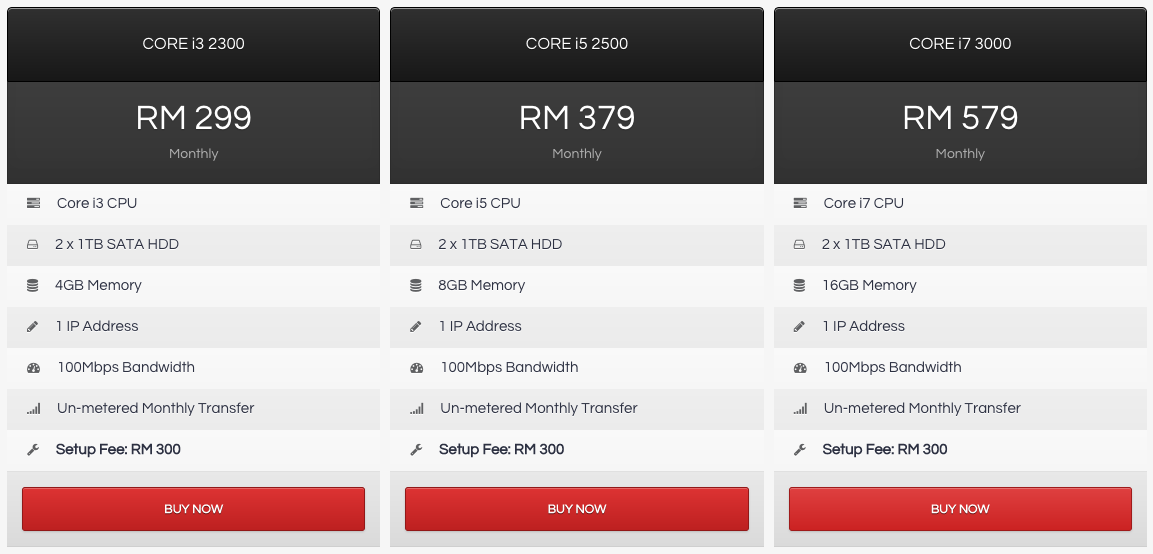Viewport: 1153px width, 554px height.
Task: Select the CORE i5 2500 plan title
Action: coord(576,44)
